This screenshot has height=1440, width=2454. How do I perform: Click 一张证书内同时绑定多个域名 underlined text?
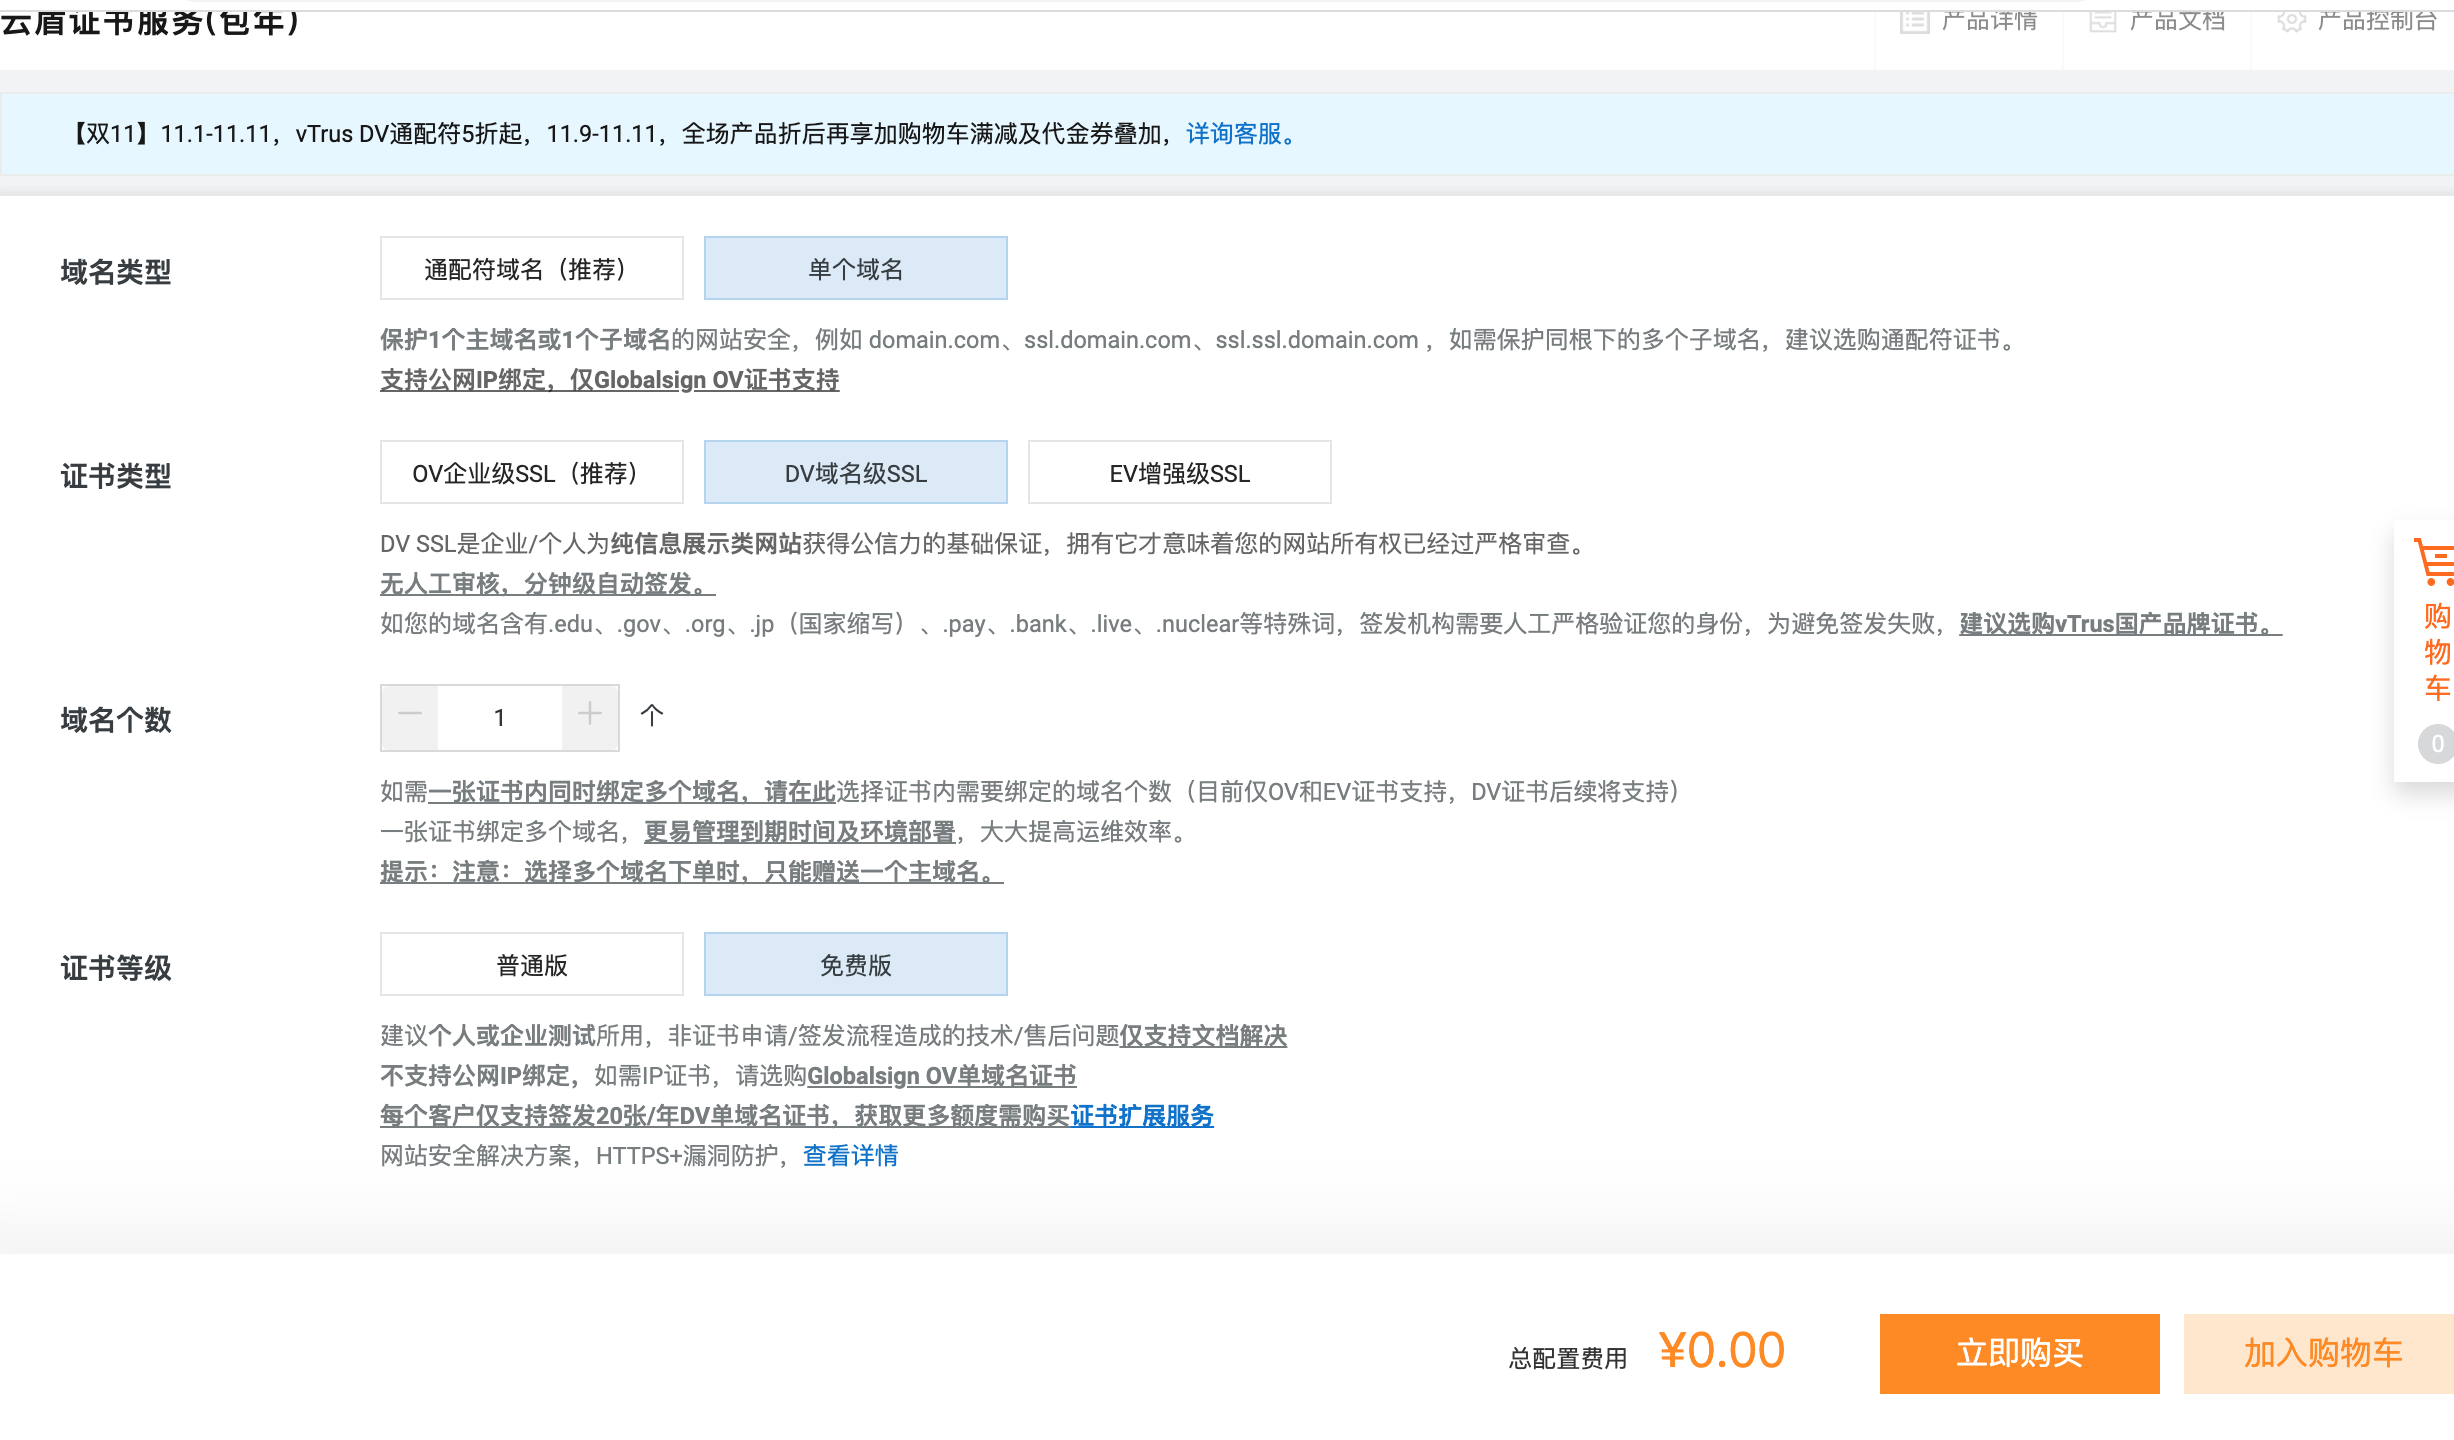click(632, 792)
